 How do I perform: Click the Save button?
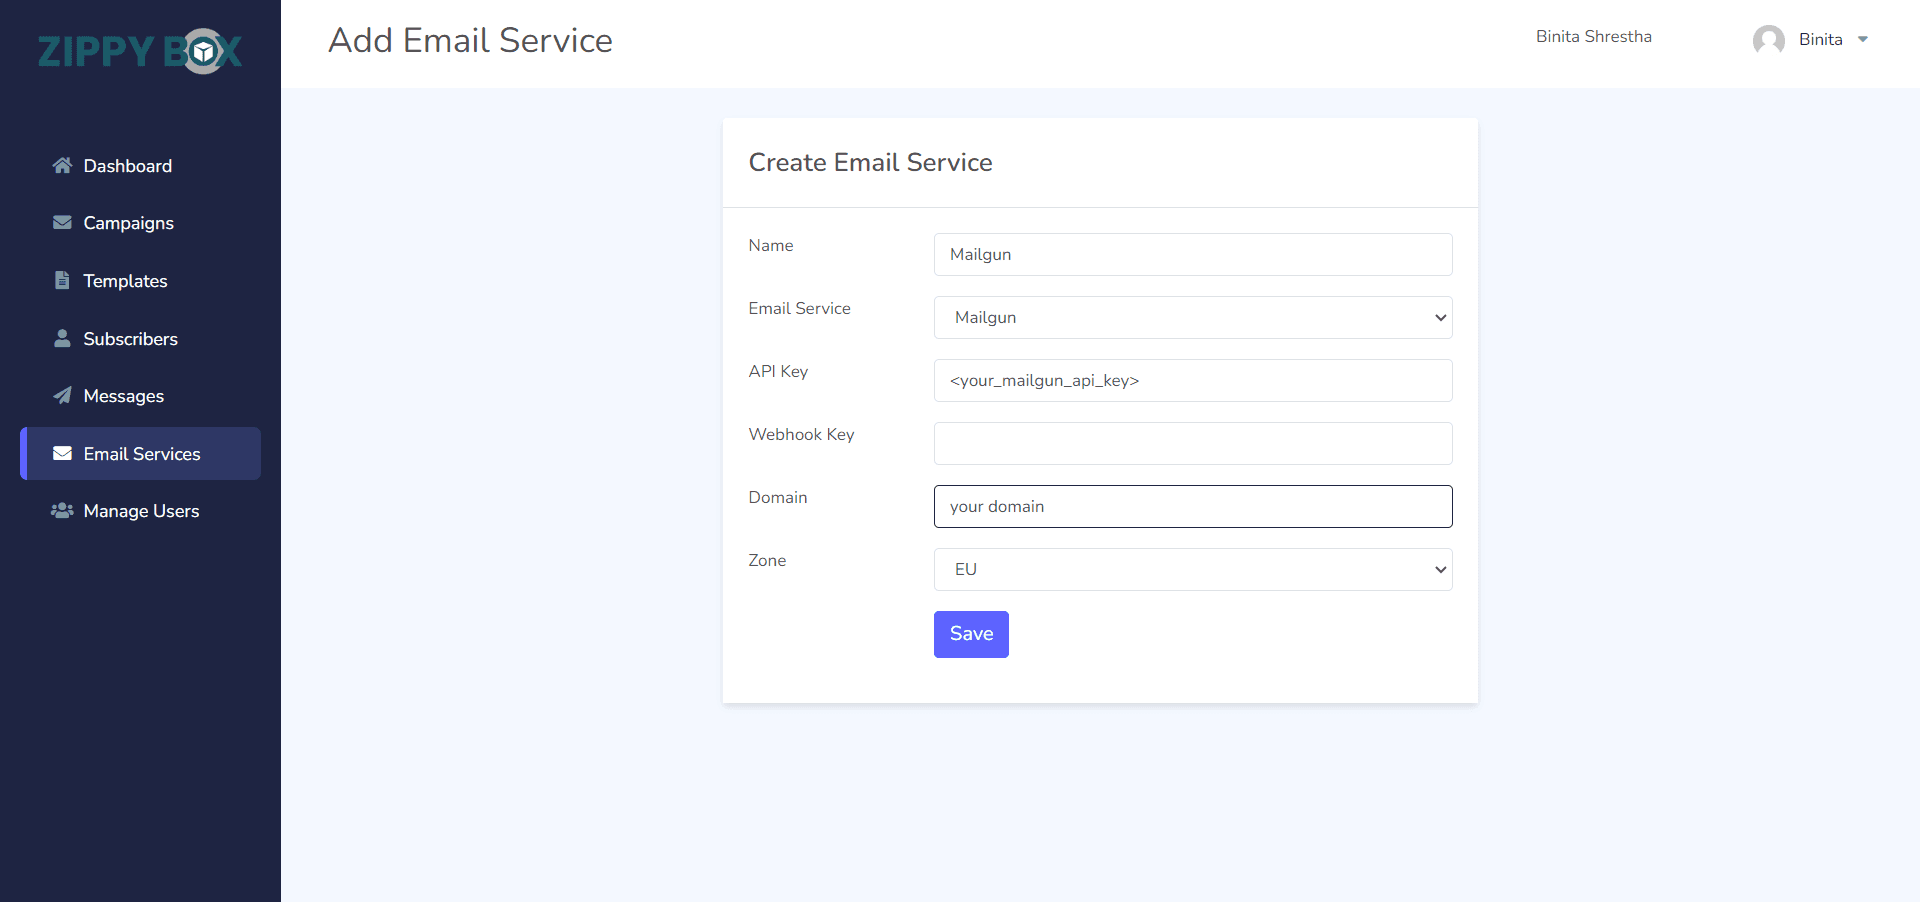tap(971, 634)
